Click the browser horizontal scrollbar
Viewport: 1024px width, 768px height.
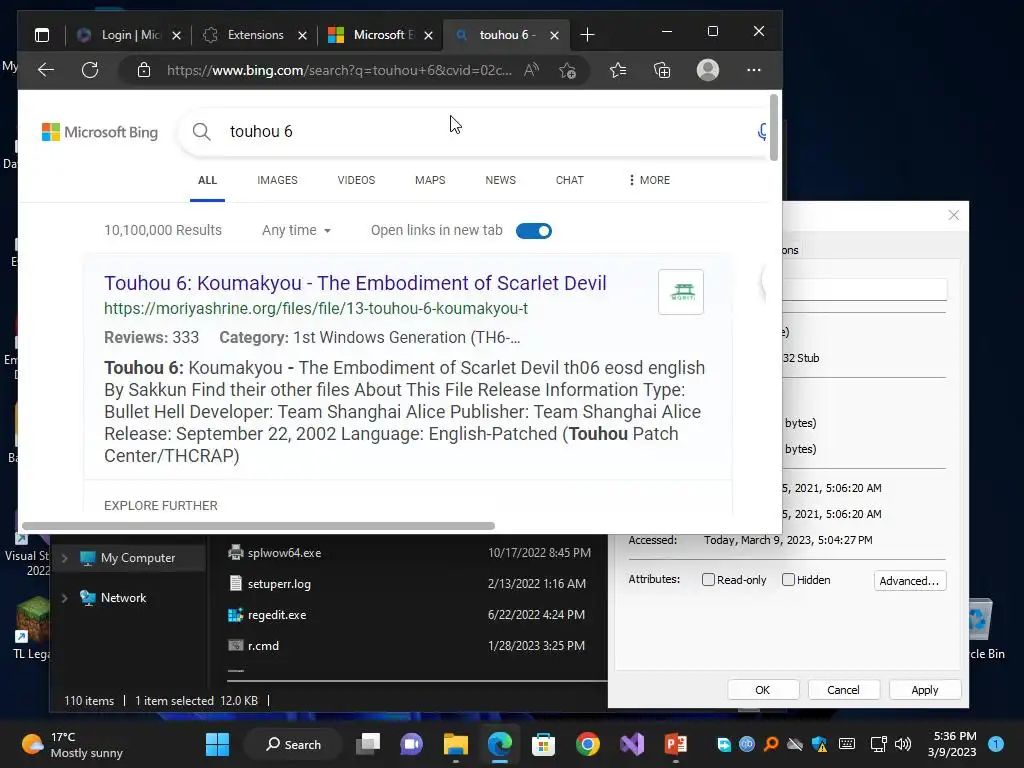point(258,526)
